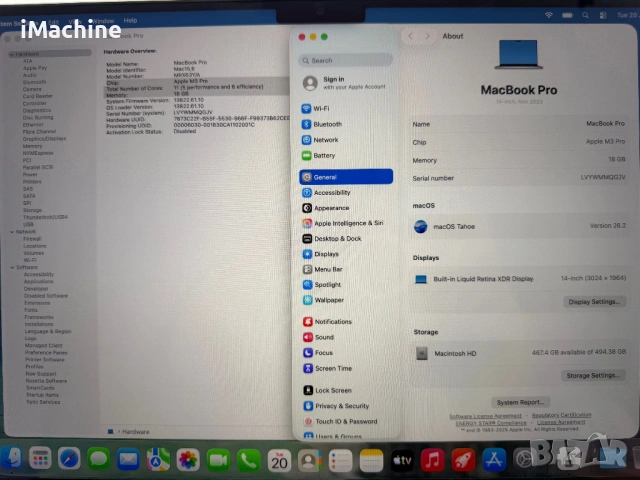
Task: Open Music app from the Dock
Action: click(432, 460)
